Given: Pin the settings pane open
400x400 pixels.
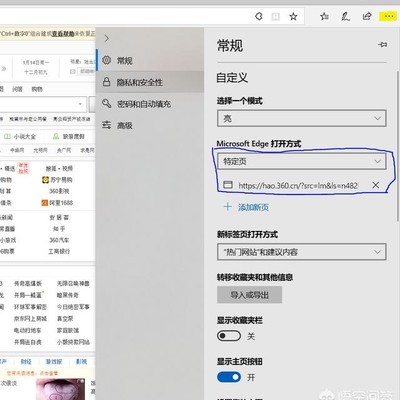Looking at the screenshot, I should [383, 44].
